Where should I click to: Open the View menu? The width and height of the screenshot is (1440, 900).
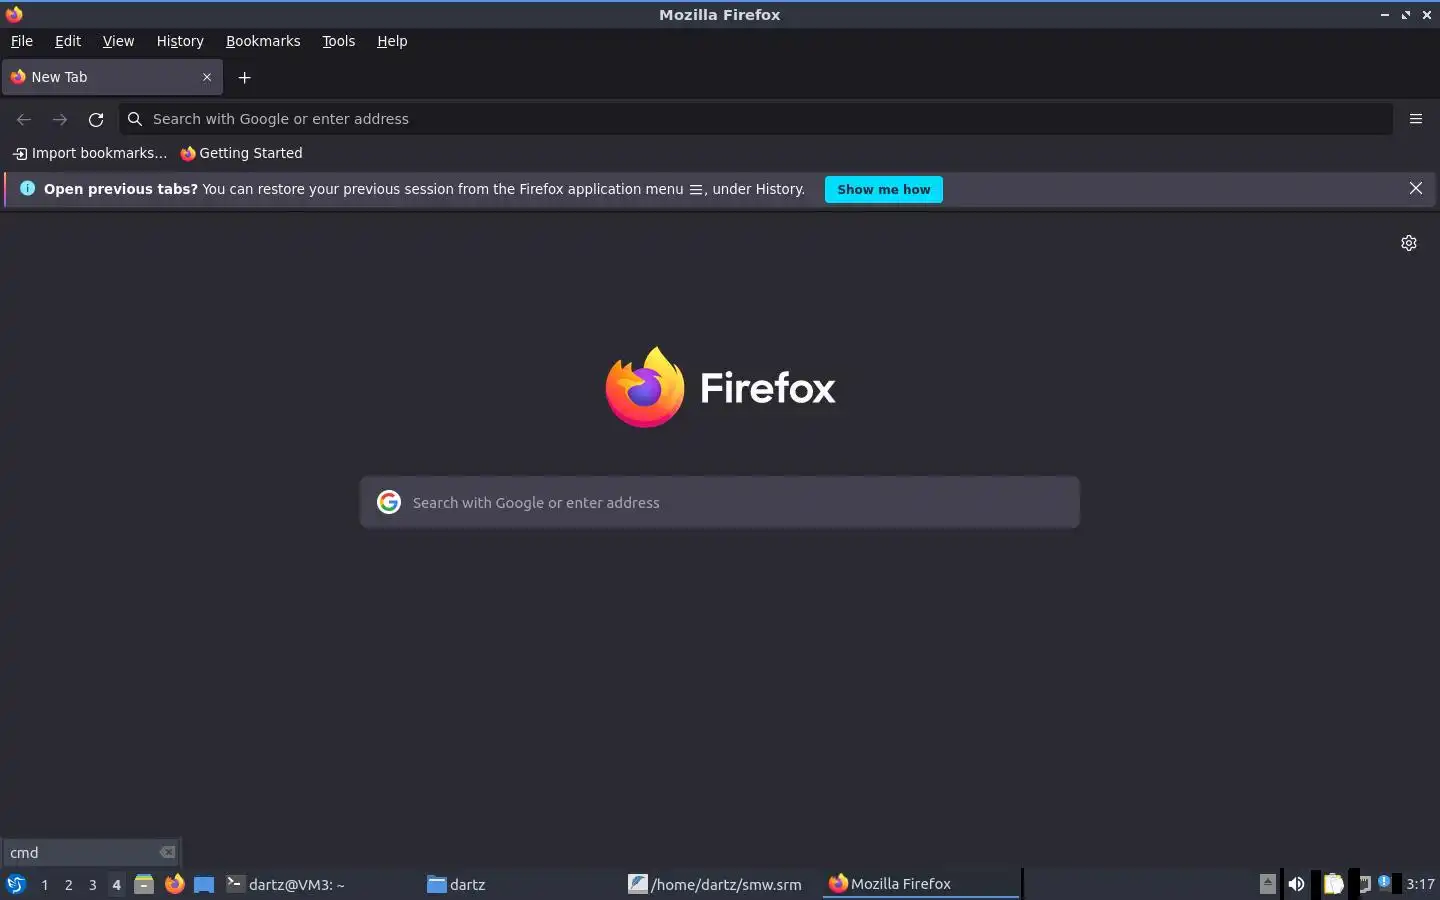[118, 41]
